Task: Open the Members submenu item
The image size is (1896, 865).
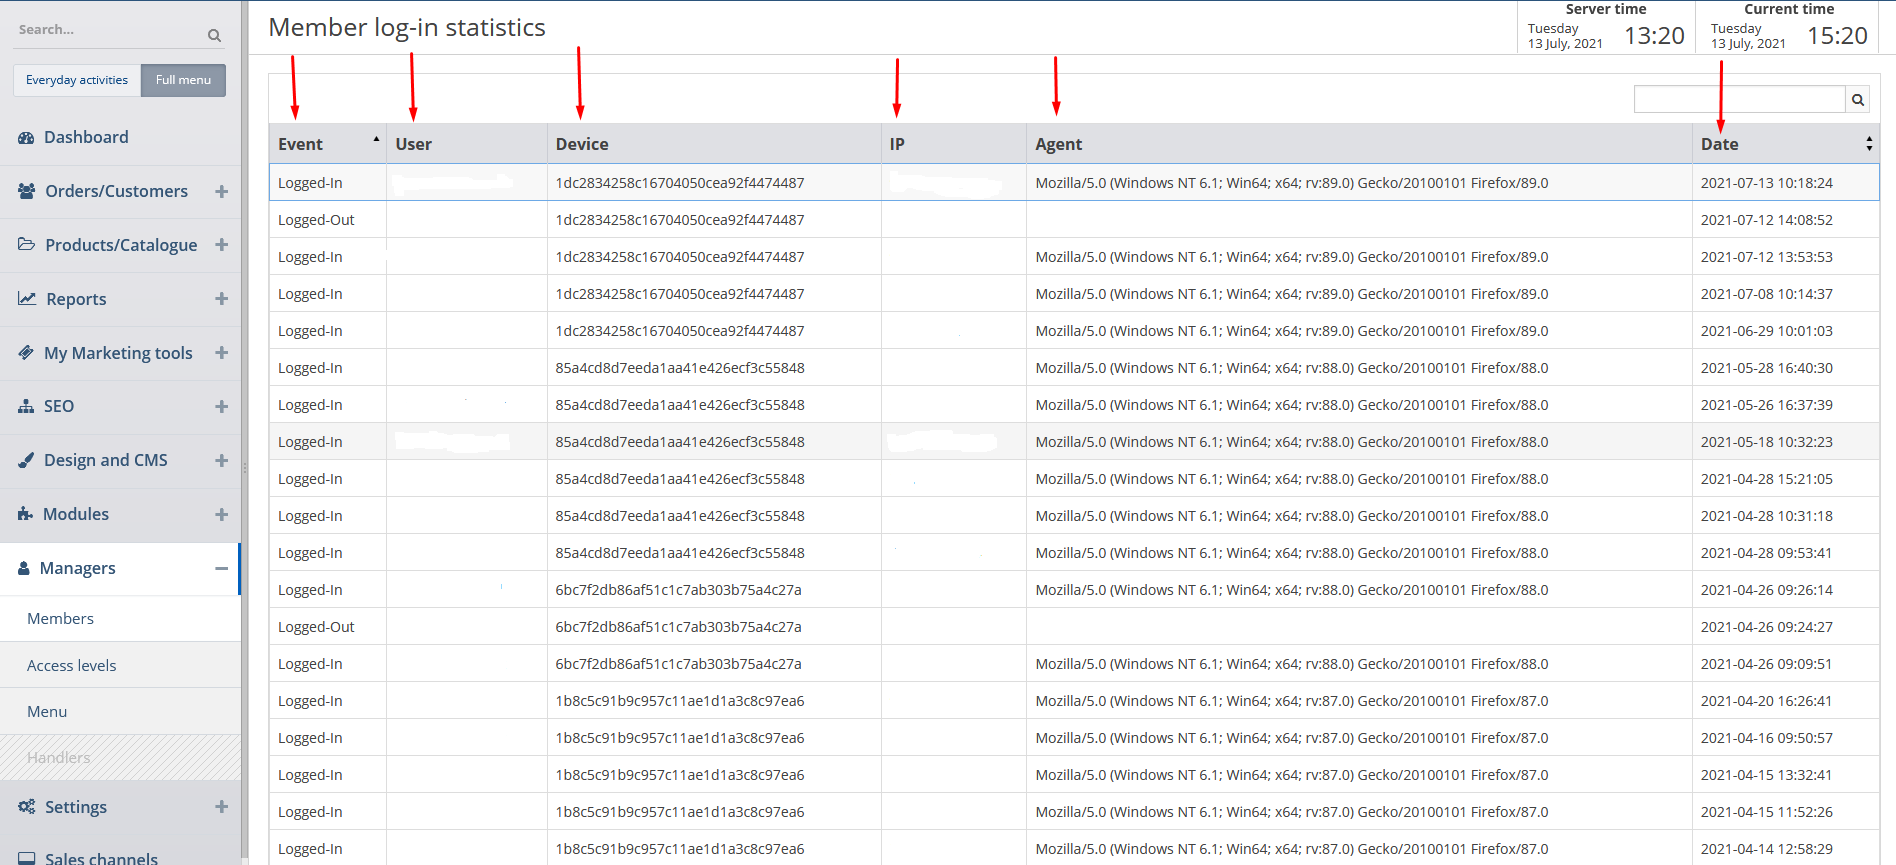Action: pos(61,619)
